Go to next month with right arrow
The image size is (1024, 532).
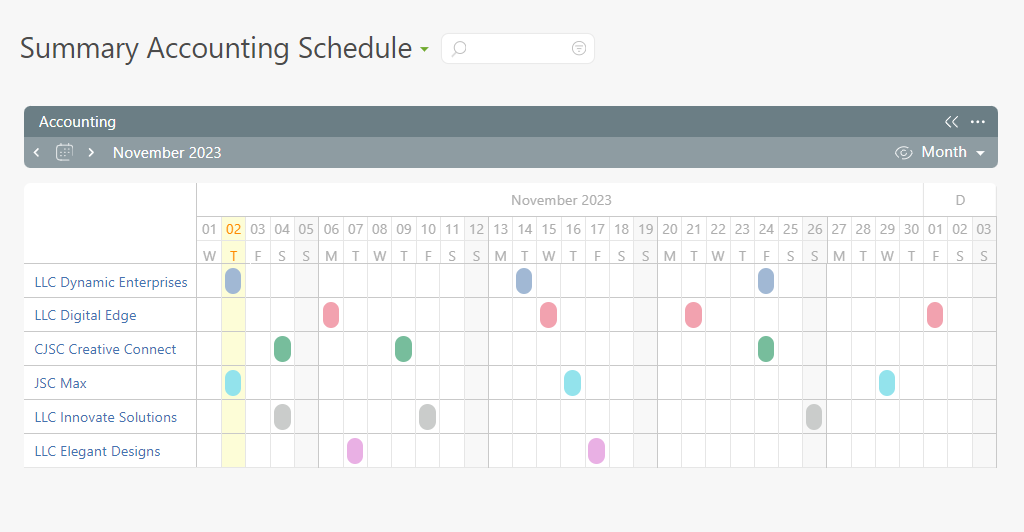(x=91, y=153)
